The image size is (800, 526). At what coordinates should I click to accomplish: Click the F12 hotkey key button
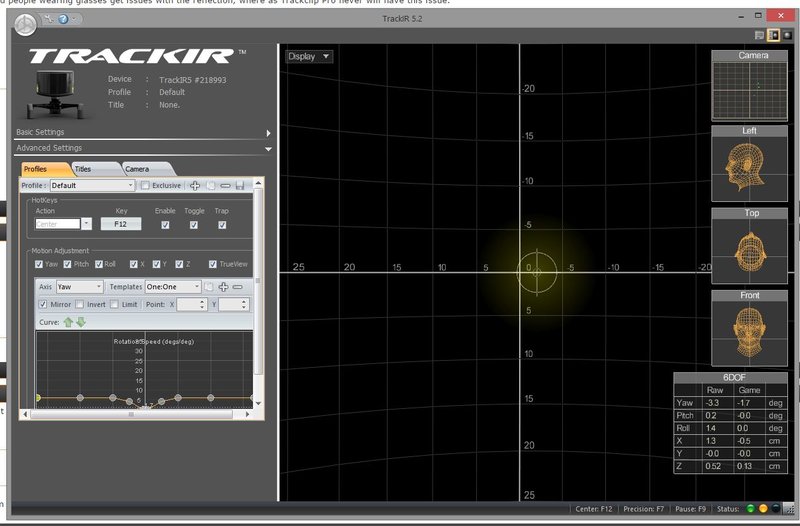pyautogui.click(x=121, y=224)
